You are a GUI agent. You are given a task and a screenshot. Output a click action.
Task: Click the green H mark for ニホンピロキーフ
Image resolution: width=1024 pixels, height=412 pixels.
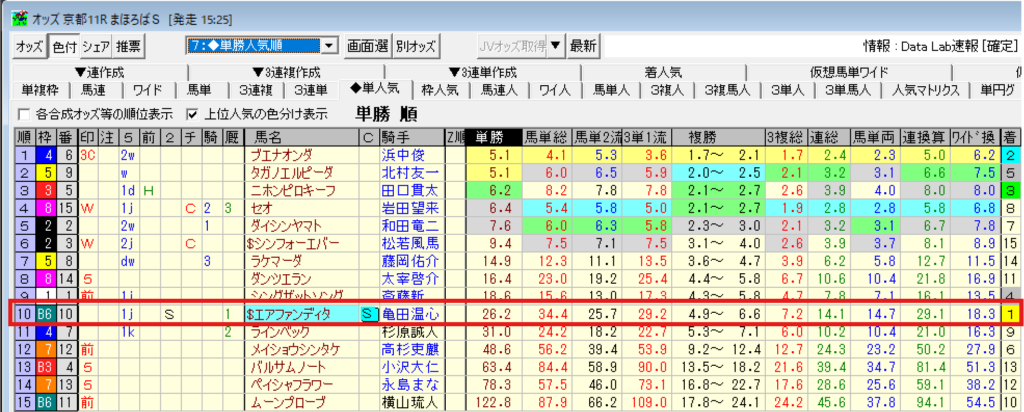(x=148, y=190)
